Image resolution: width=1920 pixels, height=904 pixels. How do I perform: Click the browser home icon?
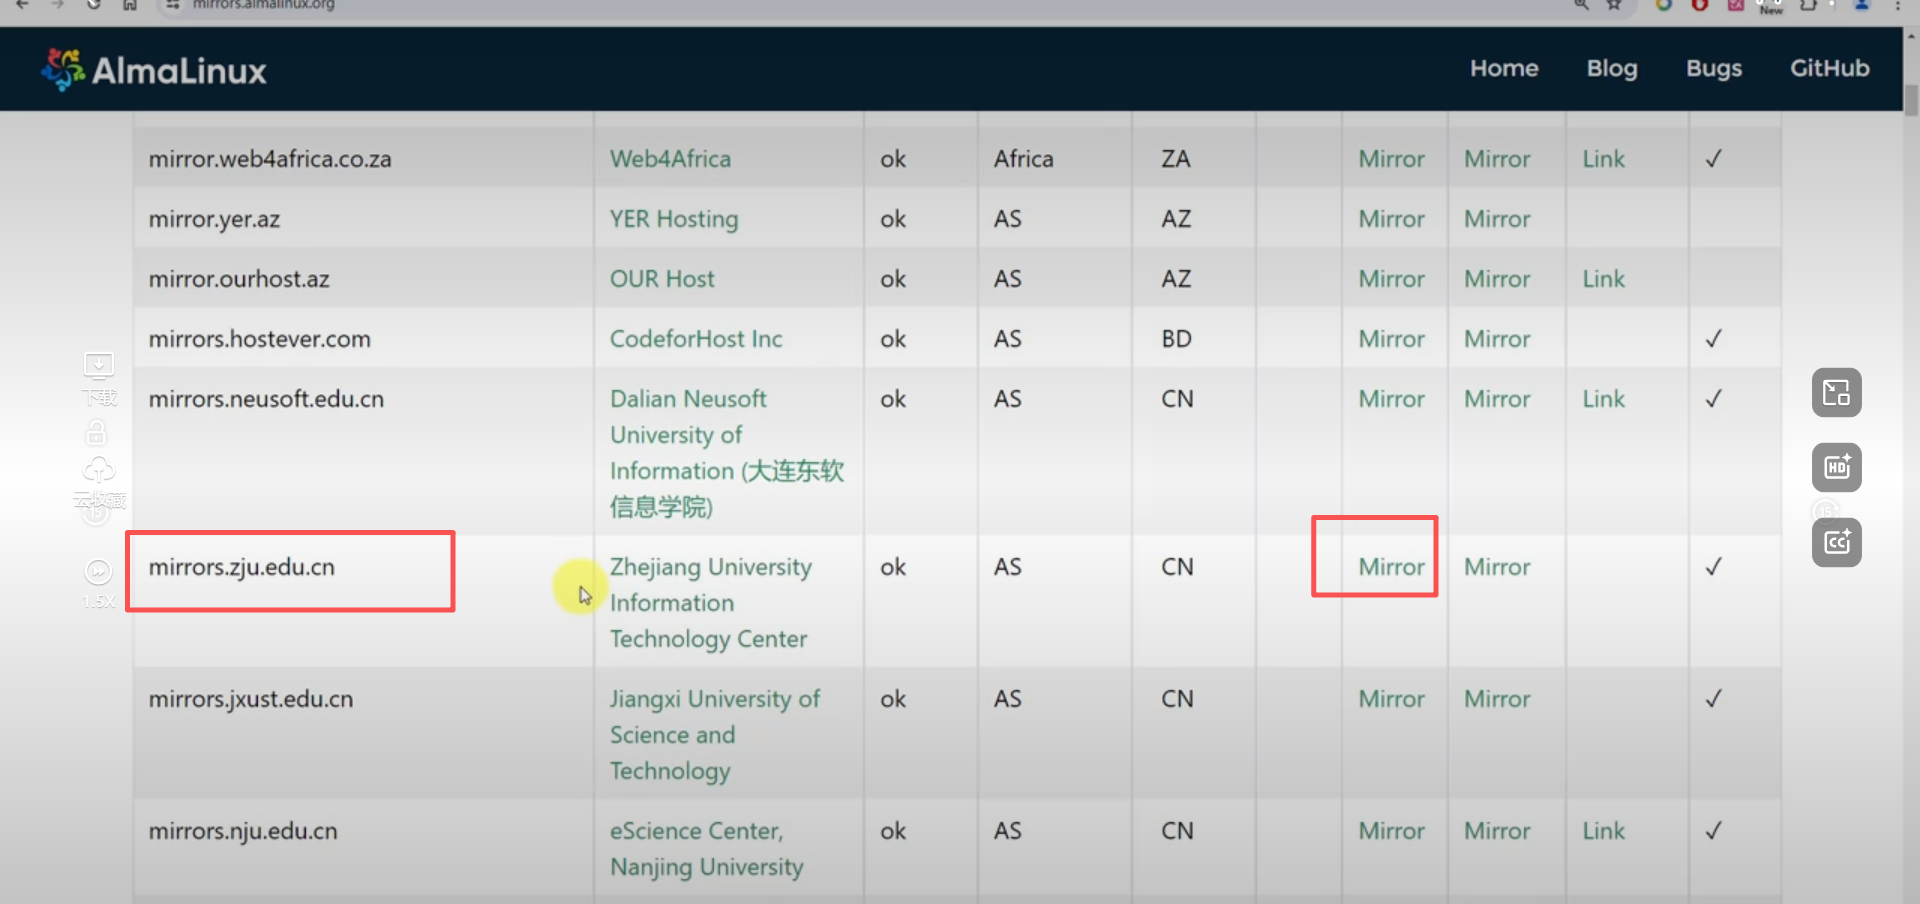point(130,5)
